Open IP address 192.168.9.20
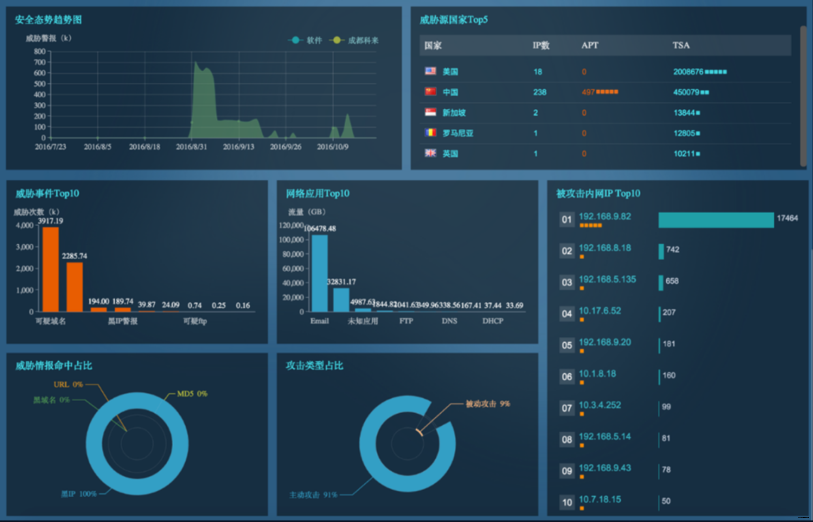 point(605,342)
